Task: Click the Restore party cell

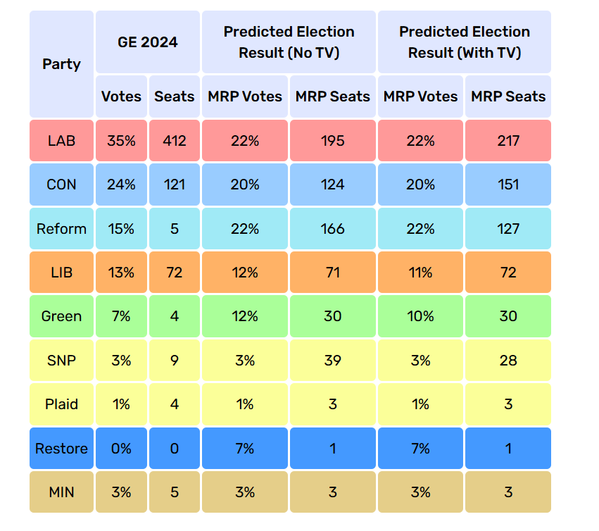Action: [62, 448]
